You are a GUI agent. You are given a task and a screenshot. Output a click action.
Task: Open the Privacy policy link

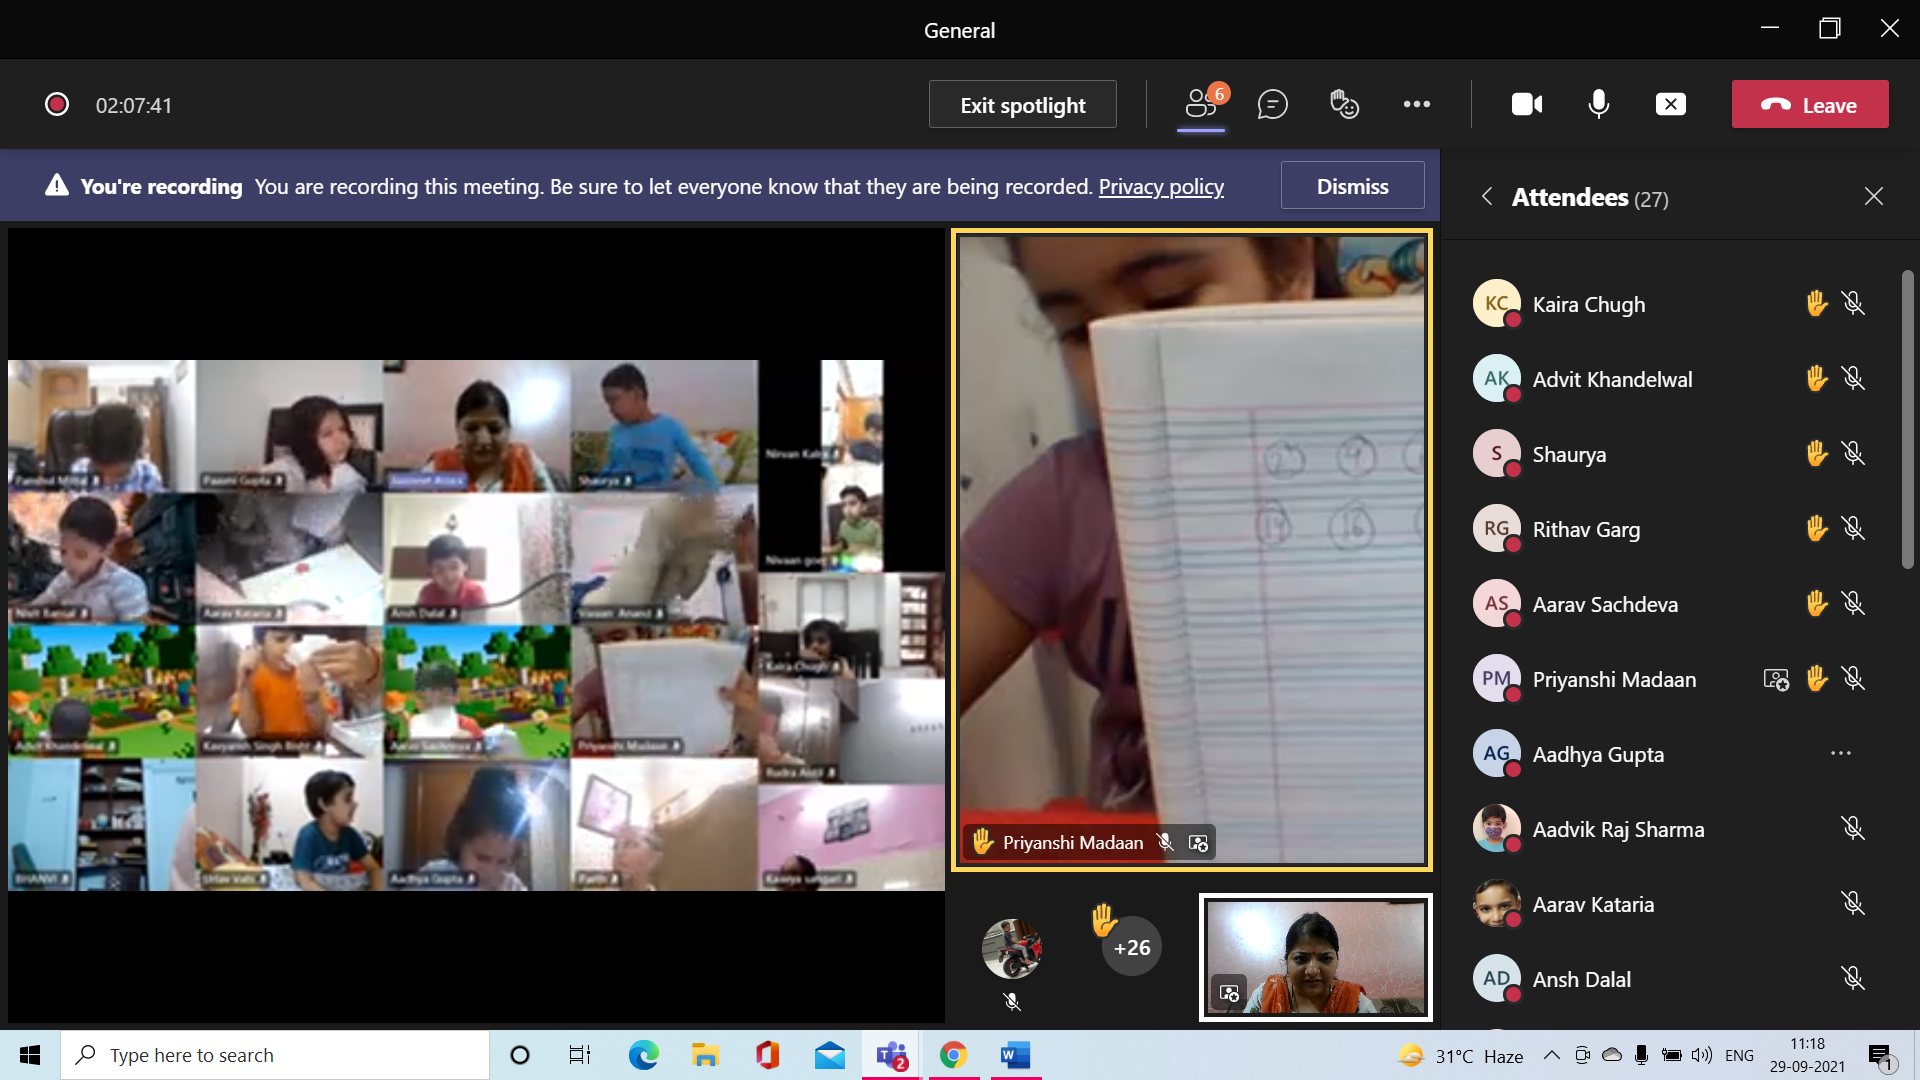coord(1160,187)
